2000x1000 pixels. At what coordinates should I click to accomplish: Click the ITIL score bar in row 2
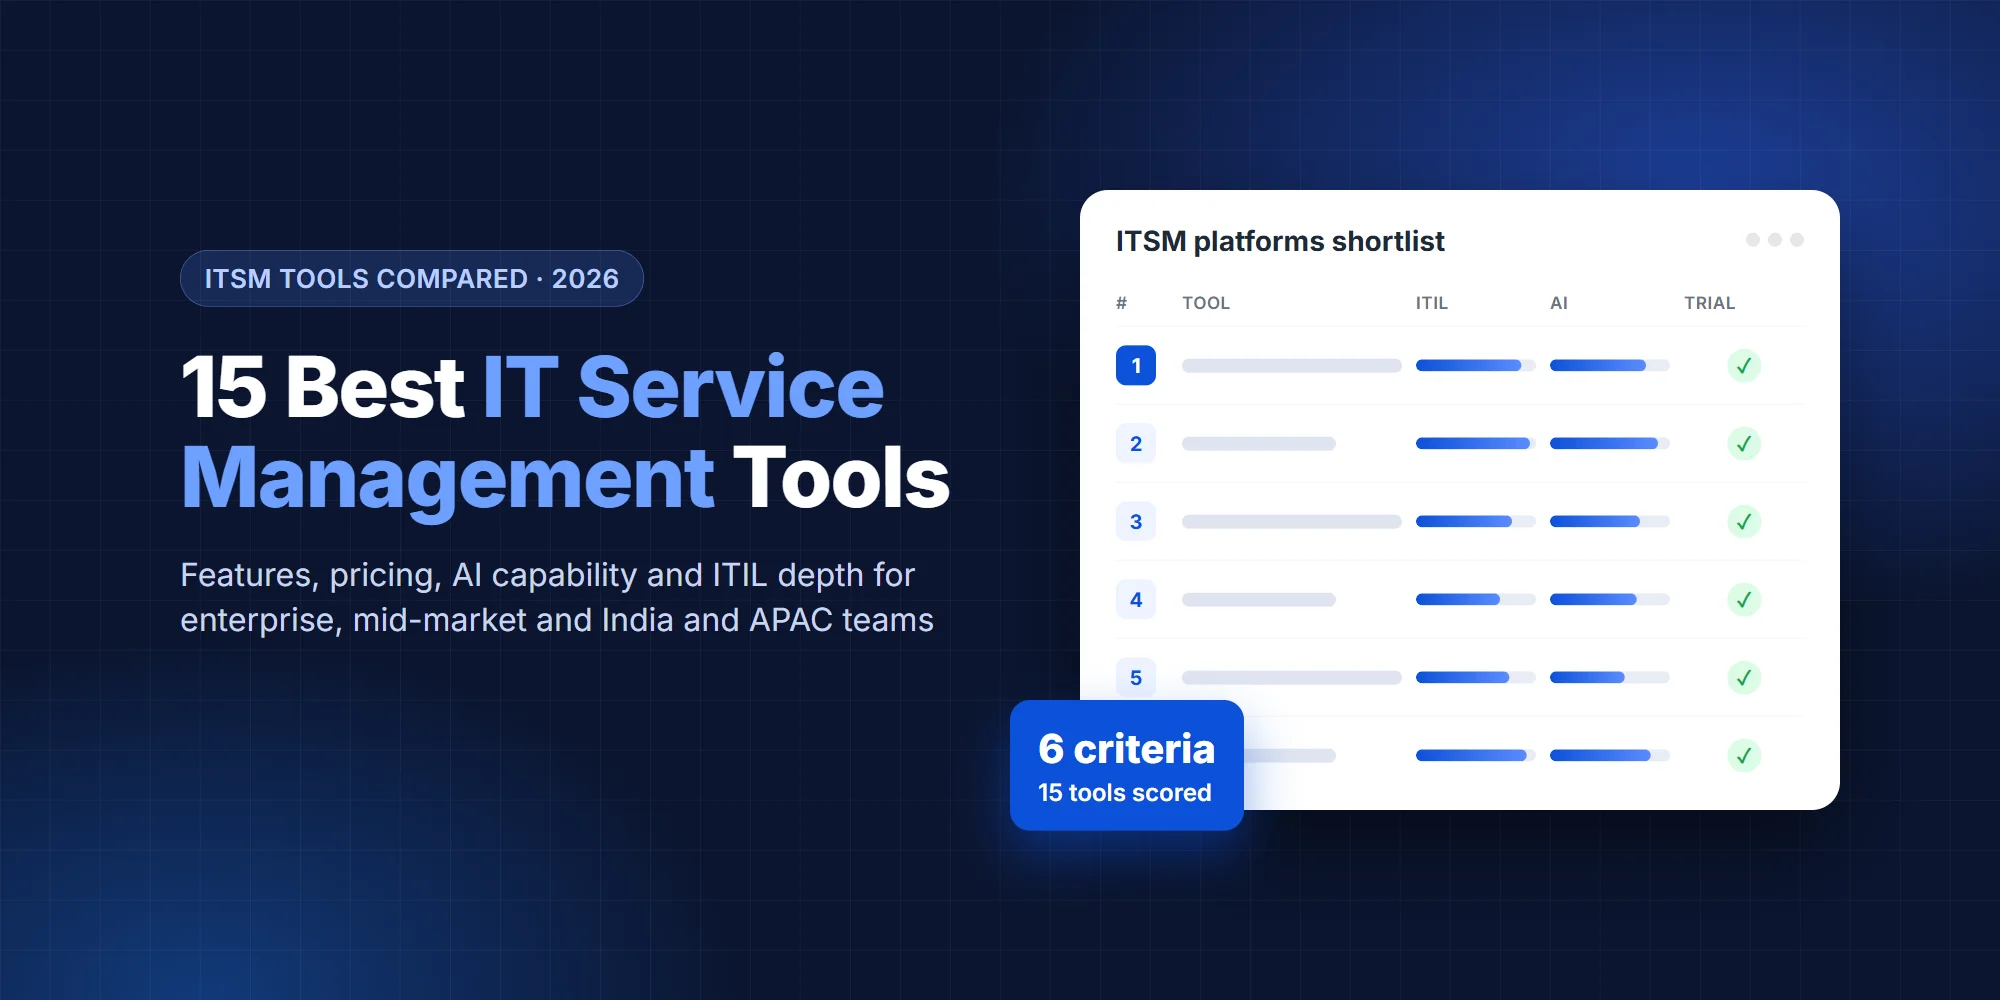[x=1476, y=444]
